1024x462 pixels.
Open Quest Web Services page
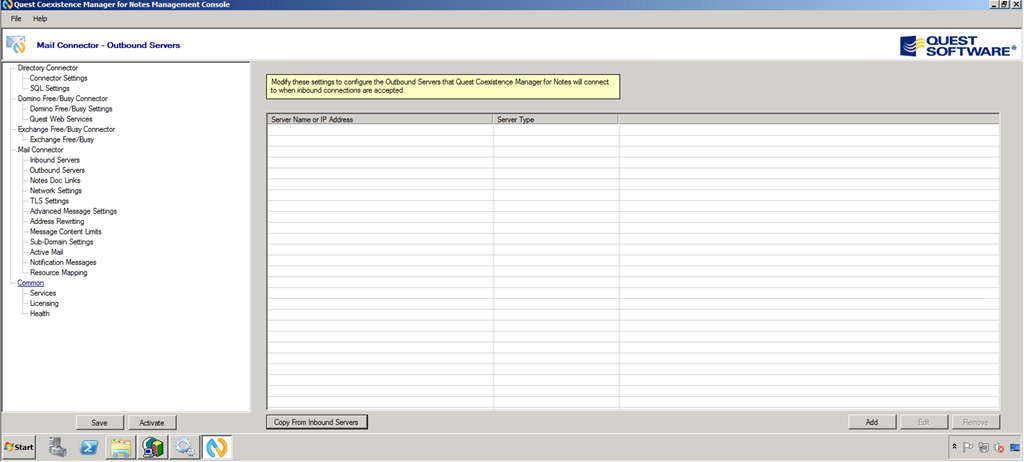tap(61, 119)
